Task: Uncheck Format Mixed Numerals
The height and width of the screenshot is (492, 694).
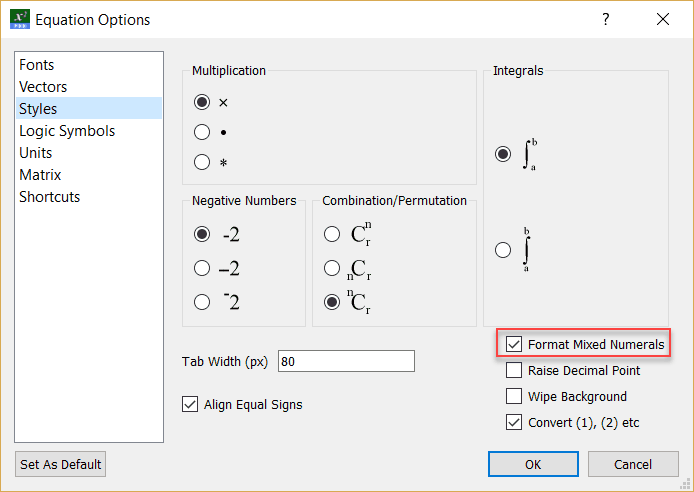Action: 514,344
